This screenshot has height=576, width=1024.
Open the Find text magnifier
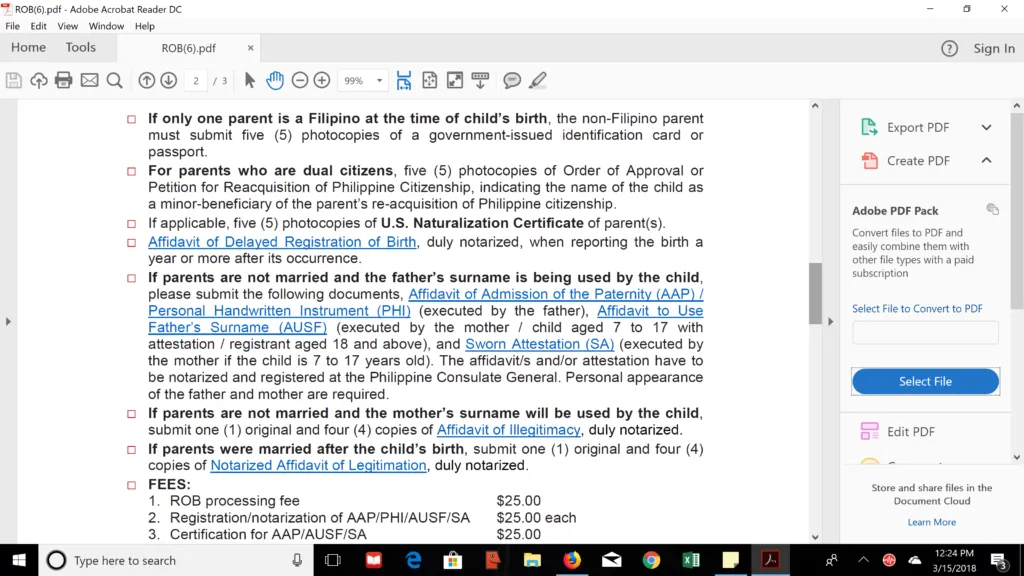pyautogui.click(x=114, y=80)
